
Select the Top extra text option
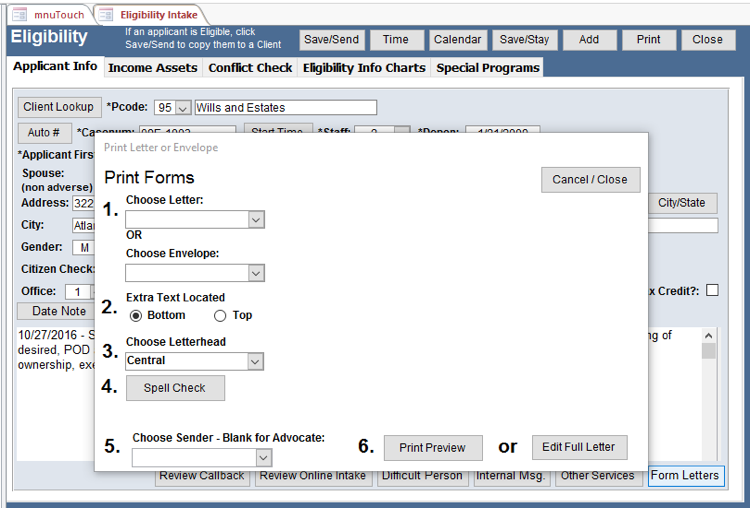tap(220, 316)
